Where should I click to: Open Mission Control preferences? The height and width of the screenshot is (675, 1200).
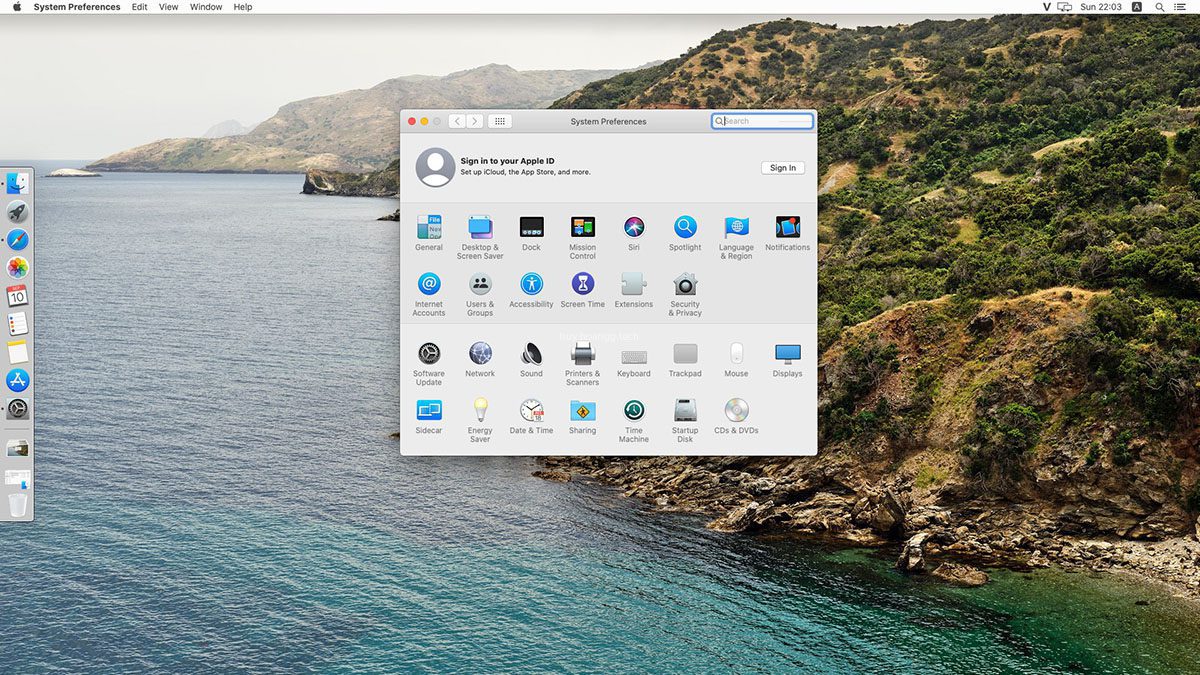coord(582,237)
